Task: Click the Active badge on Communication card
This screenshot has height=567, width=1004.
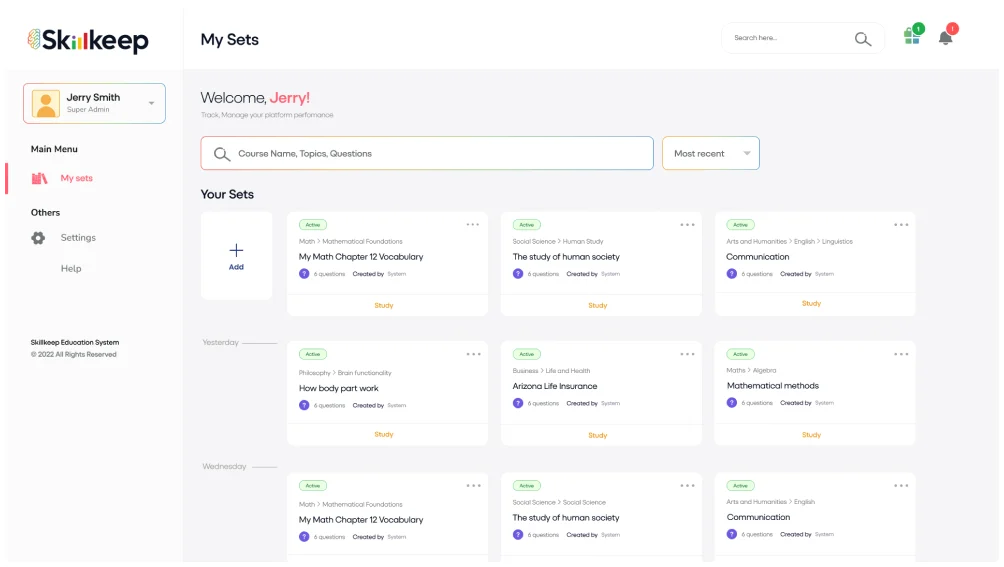Action: click(740, 225)
